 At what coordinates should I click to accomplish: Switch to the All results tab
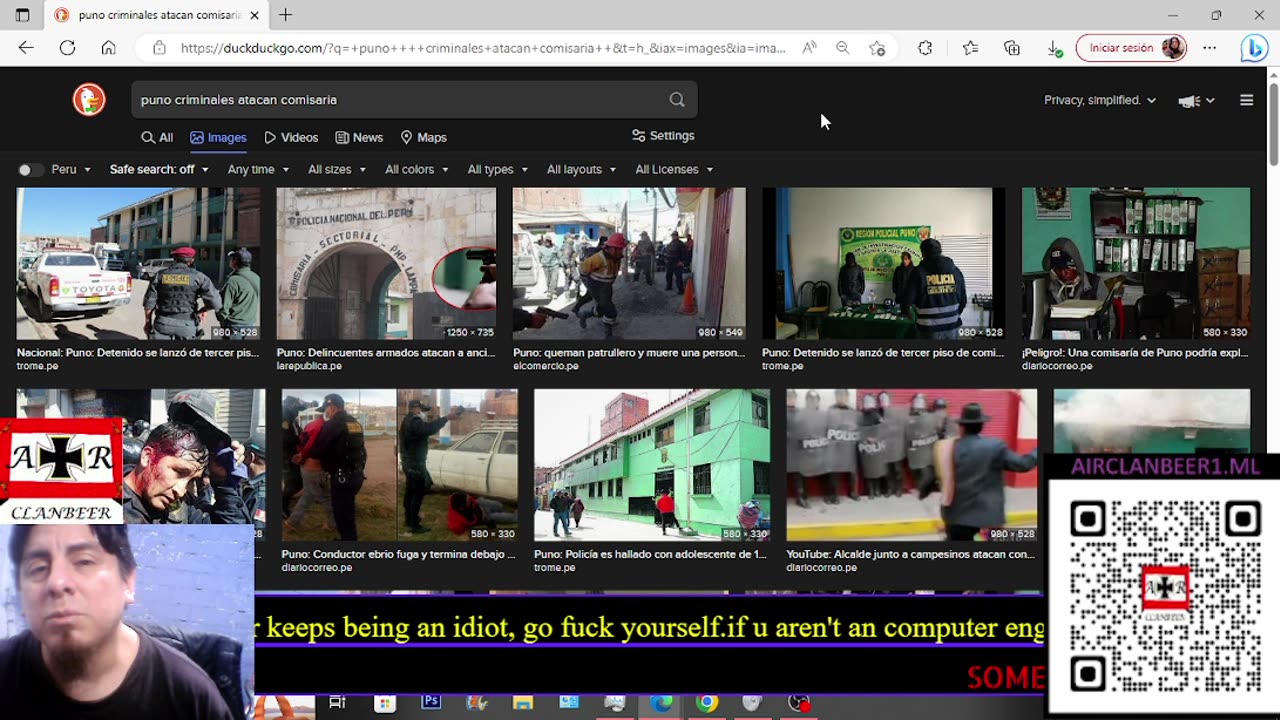[157, 138]
